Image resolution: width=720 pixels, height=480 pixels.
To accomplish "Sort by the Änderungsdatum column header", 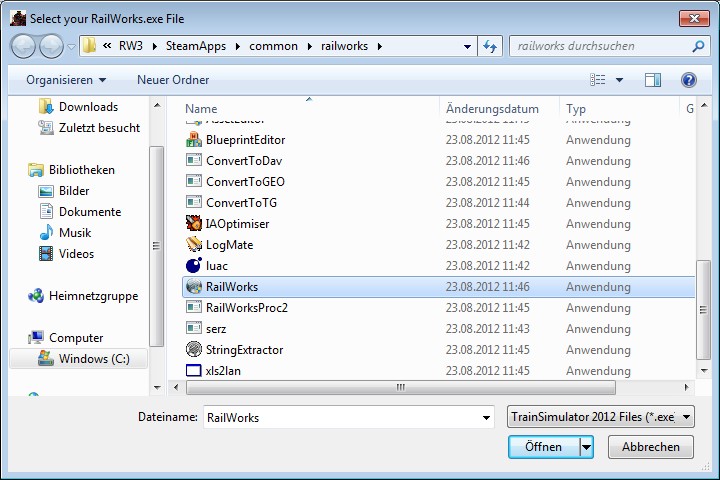I will (492, 109).
